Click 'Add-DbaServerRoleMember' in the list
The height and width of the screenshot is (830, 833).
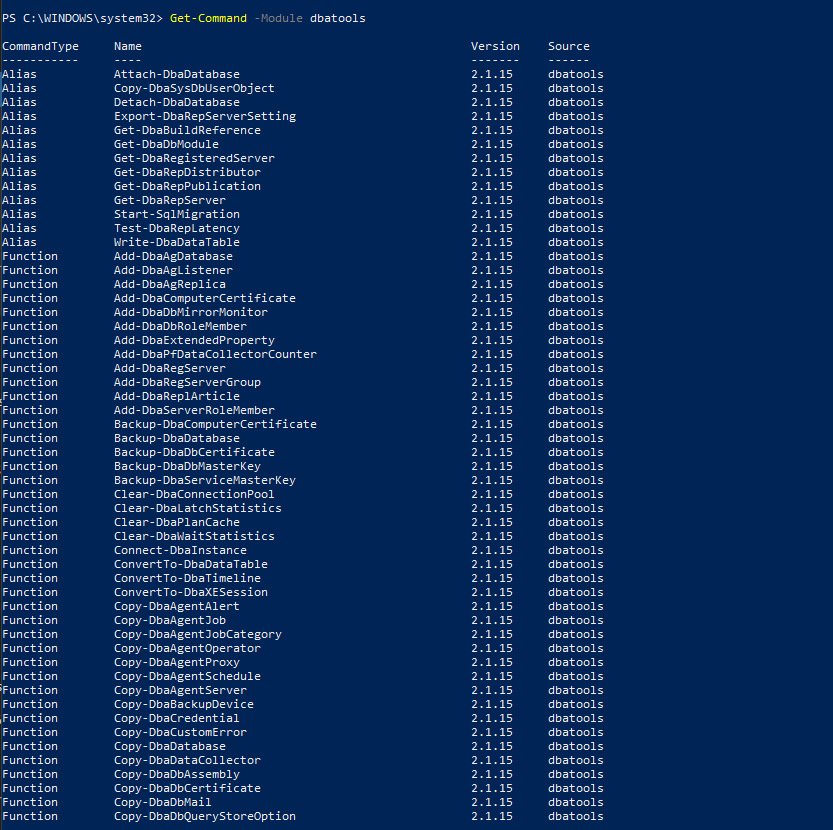pyautogui.click(x=194, y=410)
